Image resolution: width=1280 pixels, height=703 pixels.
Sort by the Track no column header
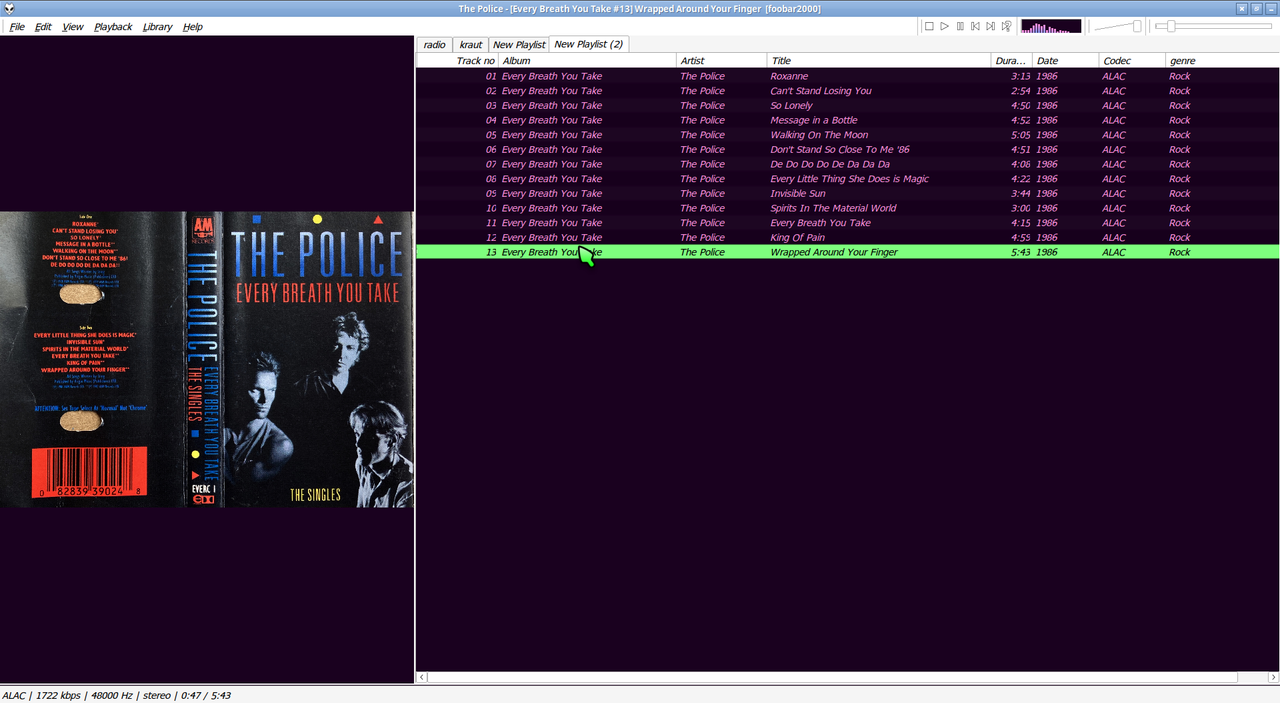tap(457, 61)
